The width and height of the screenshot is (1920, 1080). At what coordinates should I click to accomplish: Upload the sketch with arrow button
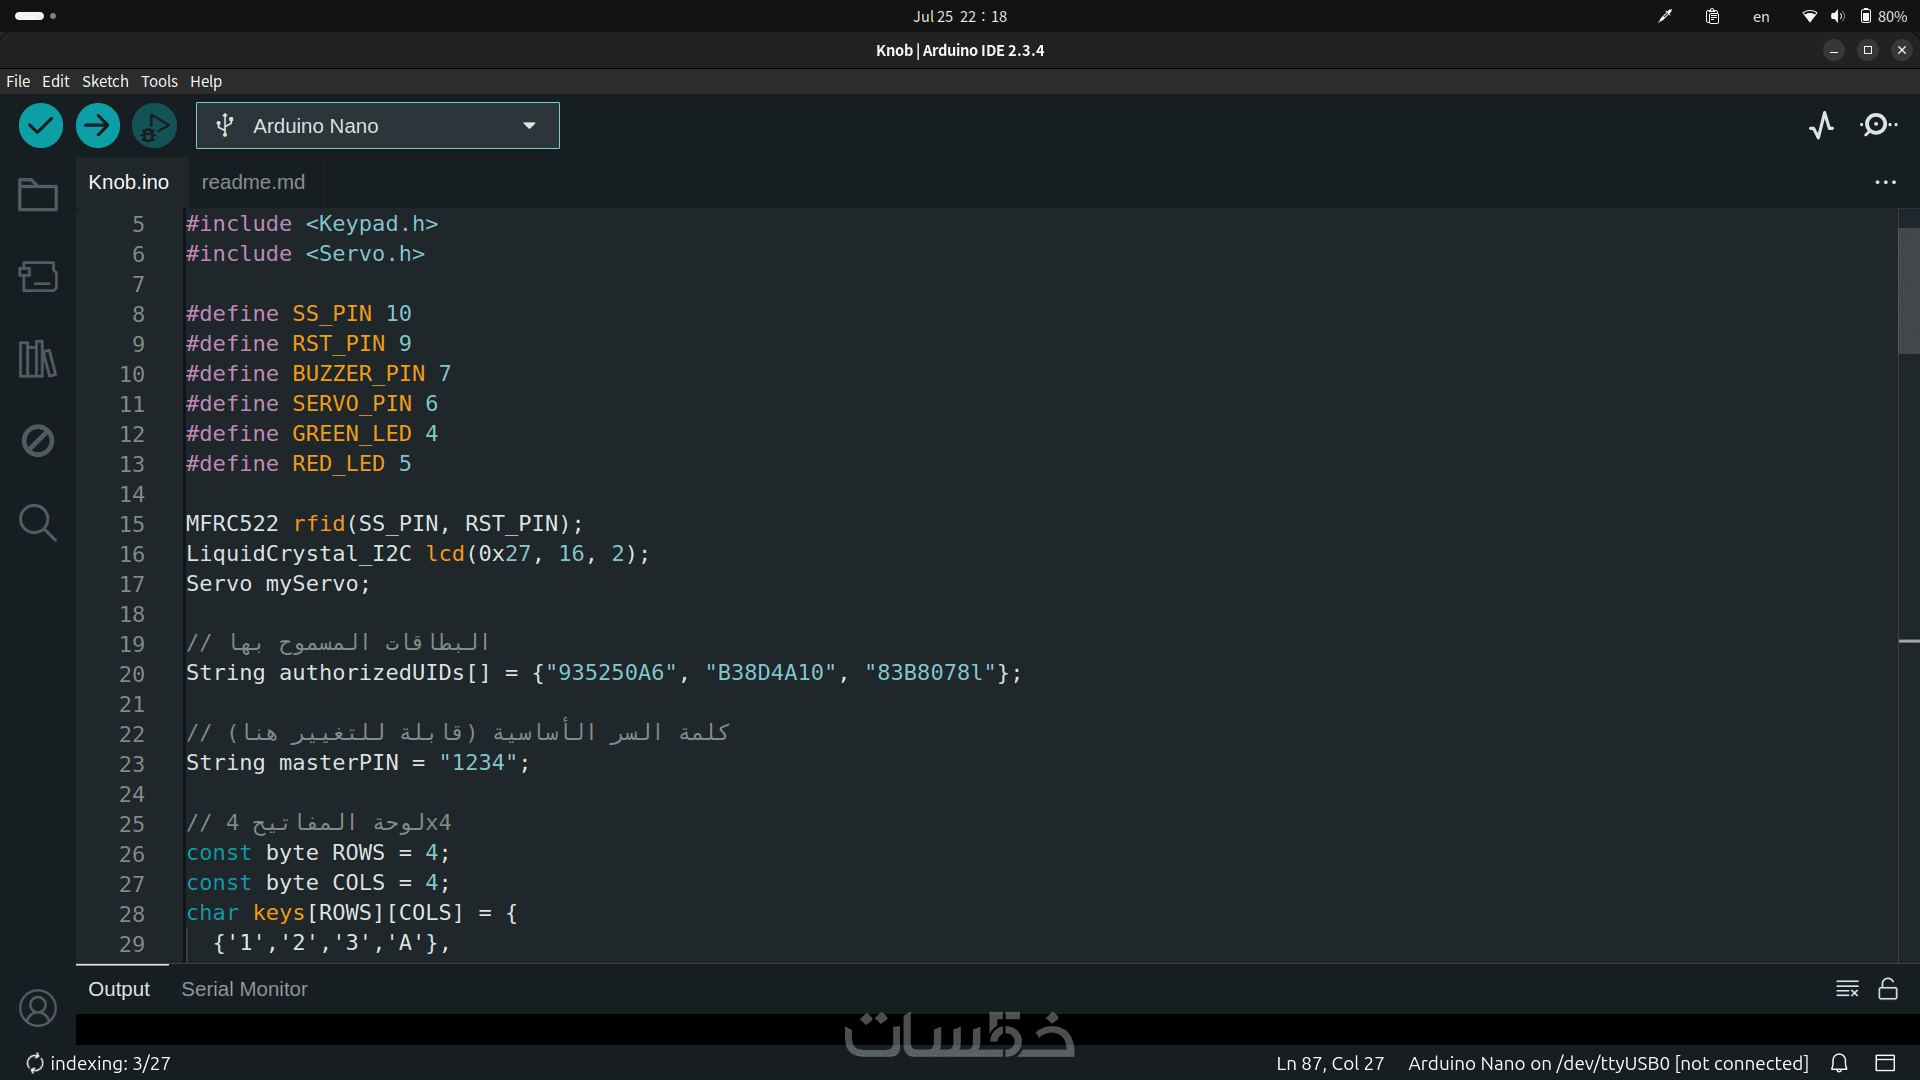tap(98, 126)
